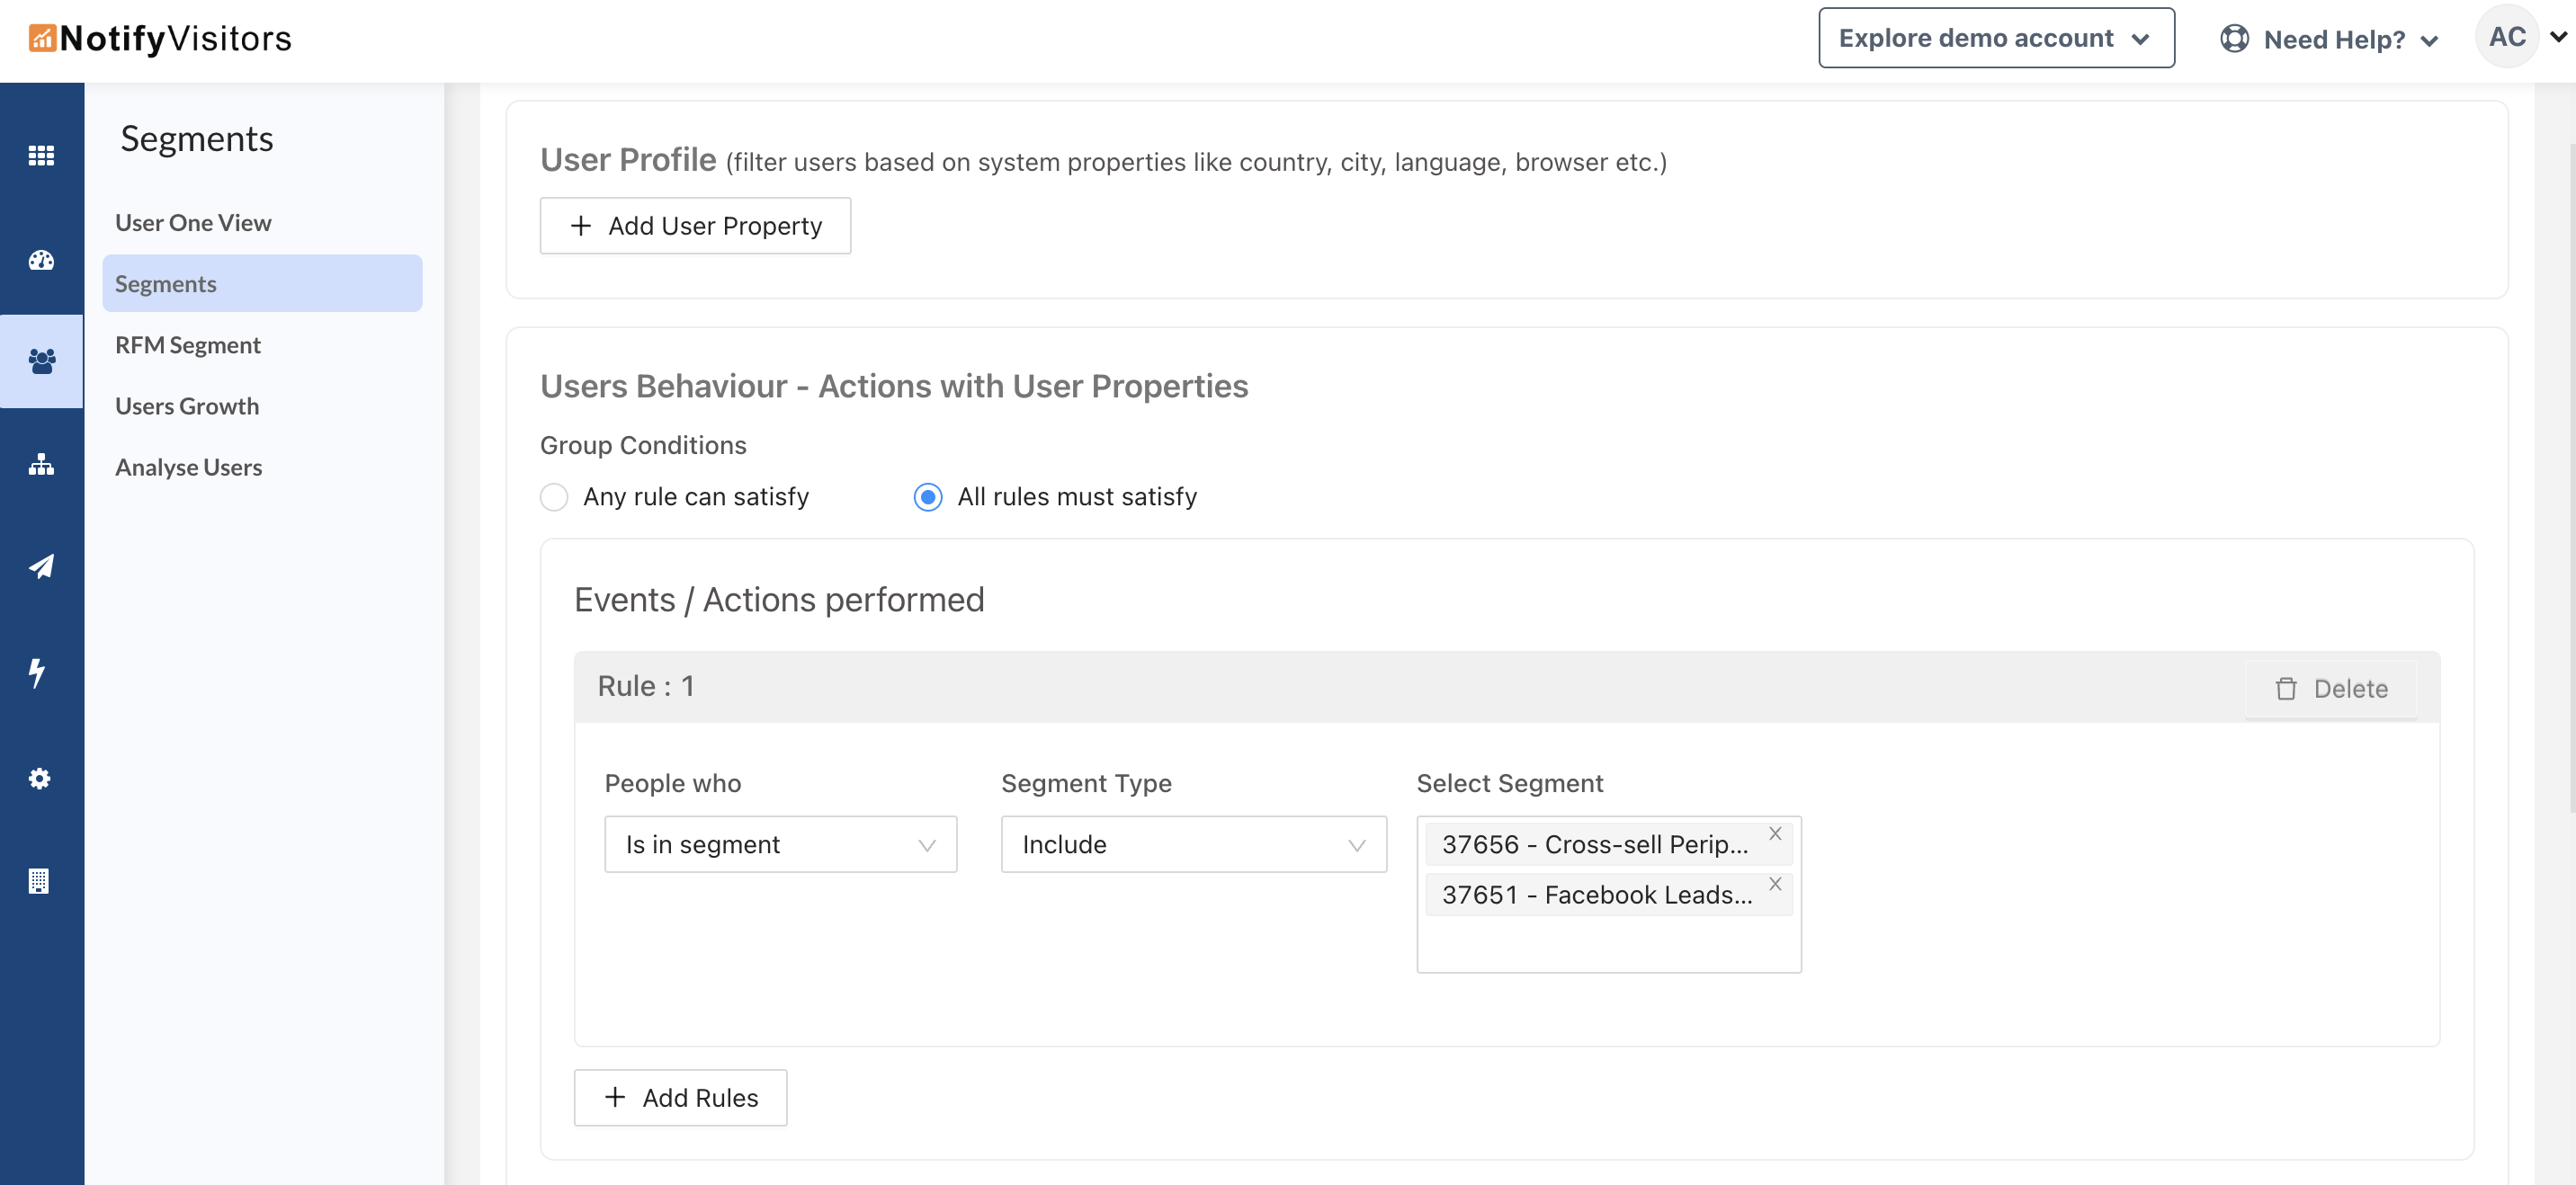The height and width of the screenshot is (1185, 2576).
Task: Remove the 37651 Facebook Leads tag
Action: [1775, 883]
